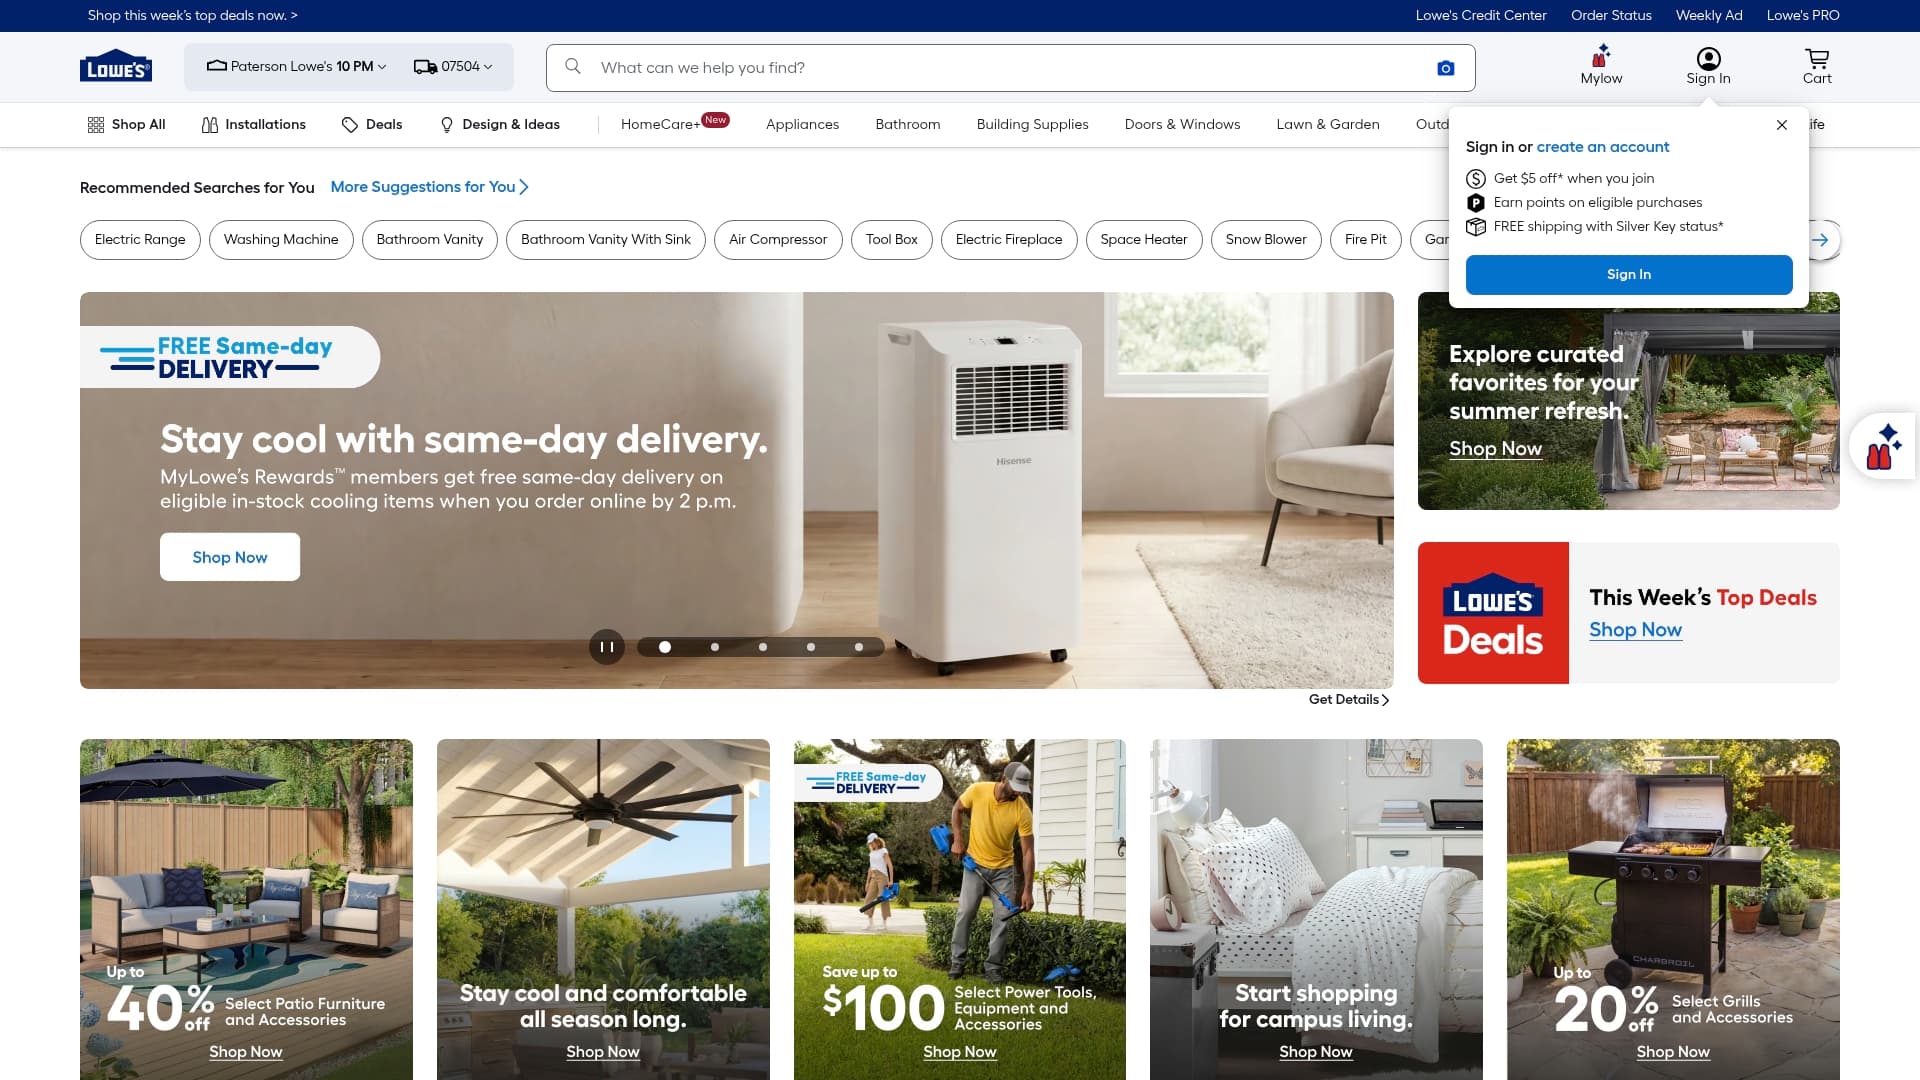The height and width of the screenshot is (1080, 1920).
Task: Click the blue Sign In button
Action: 1628,274
